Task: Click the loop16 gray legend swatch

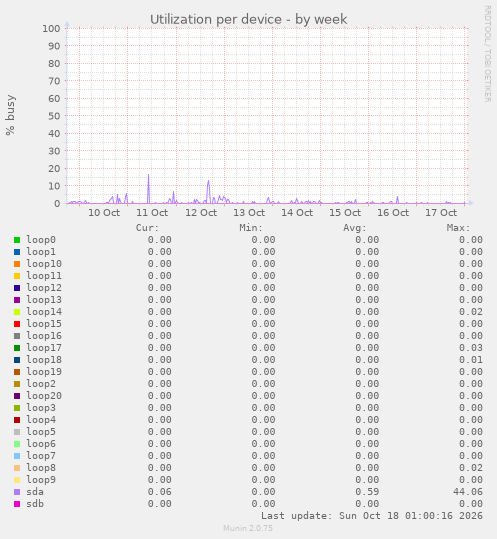Action: point(17,336)
